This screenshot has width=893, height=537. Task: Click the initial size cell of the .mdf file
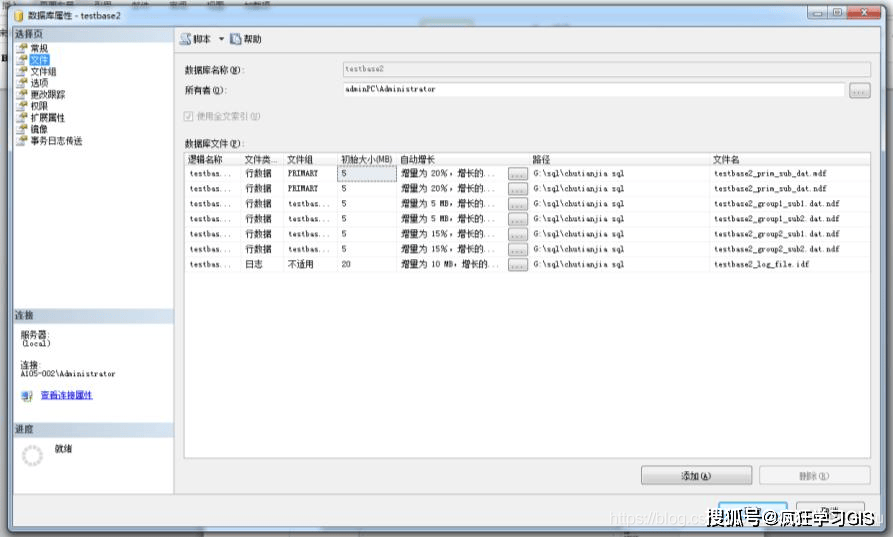click(x=367, y=173)
